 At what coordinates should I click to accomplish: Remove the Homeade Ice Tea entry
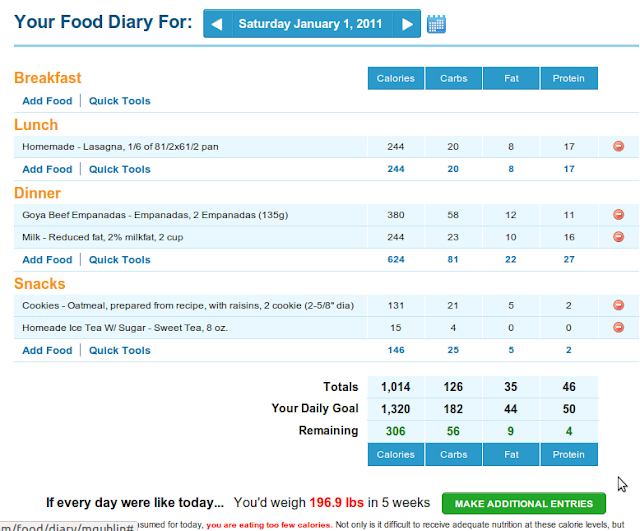click(x=618, y=327)
